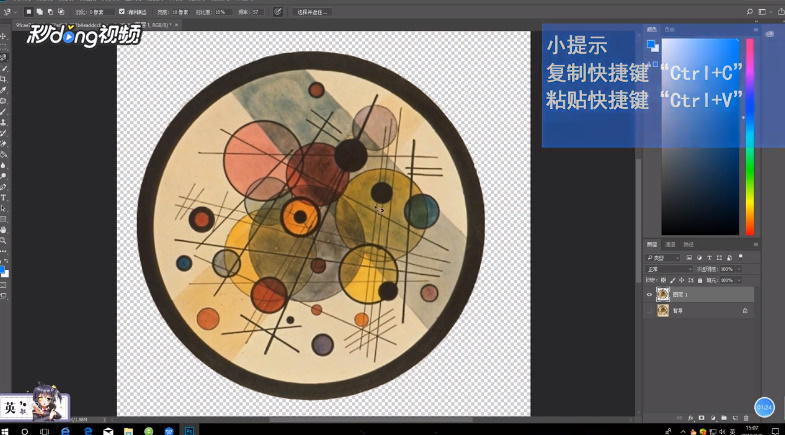Click the Select and Mask button
The height and width of the screenshot is (435, 785).
[312, 12]
